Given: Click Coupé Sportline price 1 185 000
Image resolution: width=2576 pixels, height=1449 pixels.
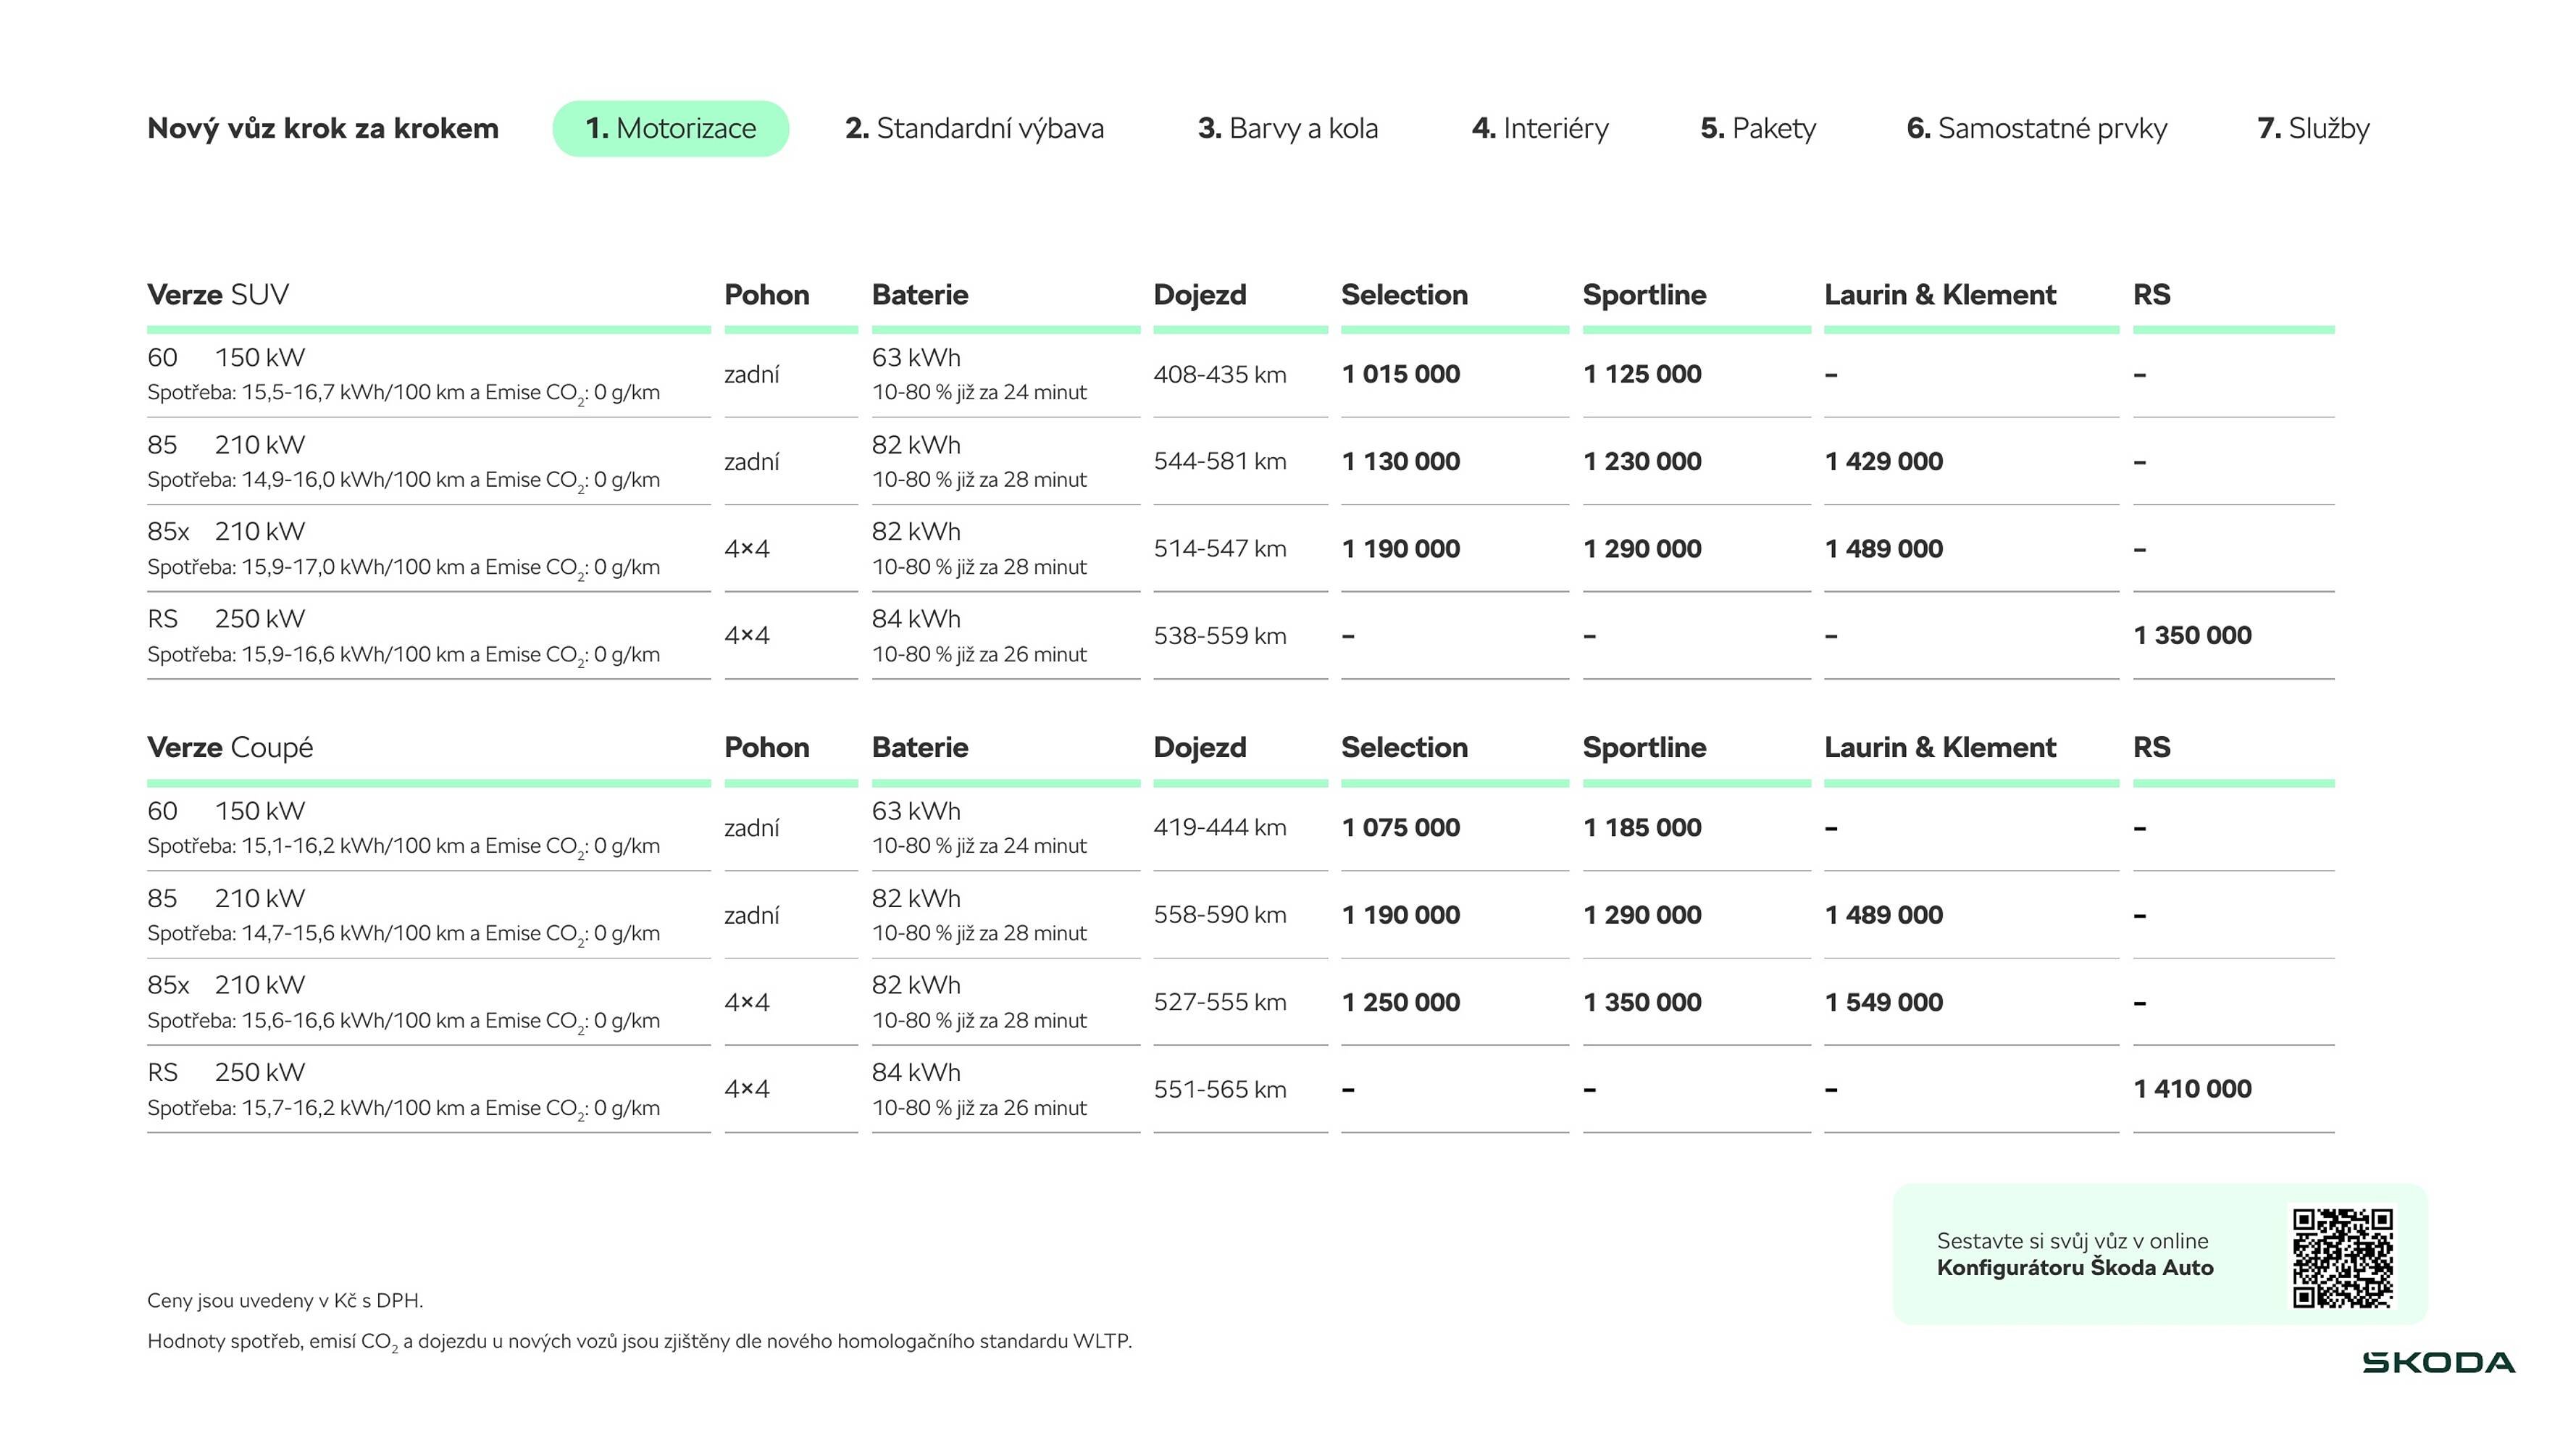Looking at the screenshot, I should 1642,827.
